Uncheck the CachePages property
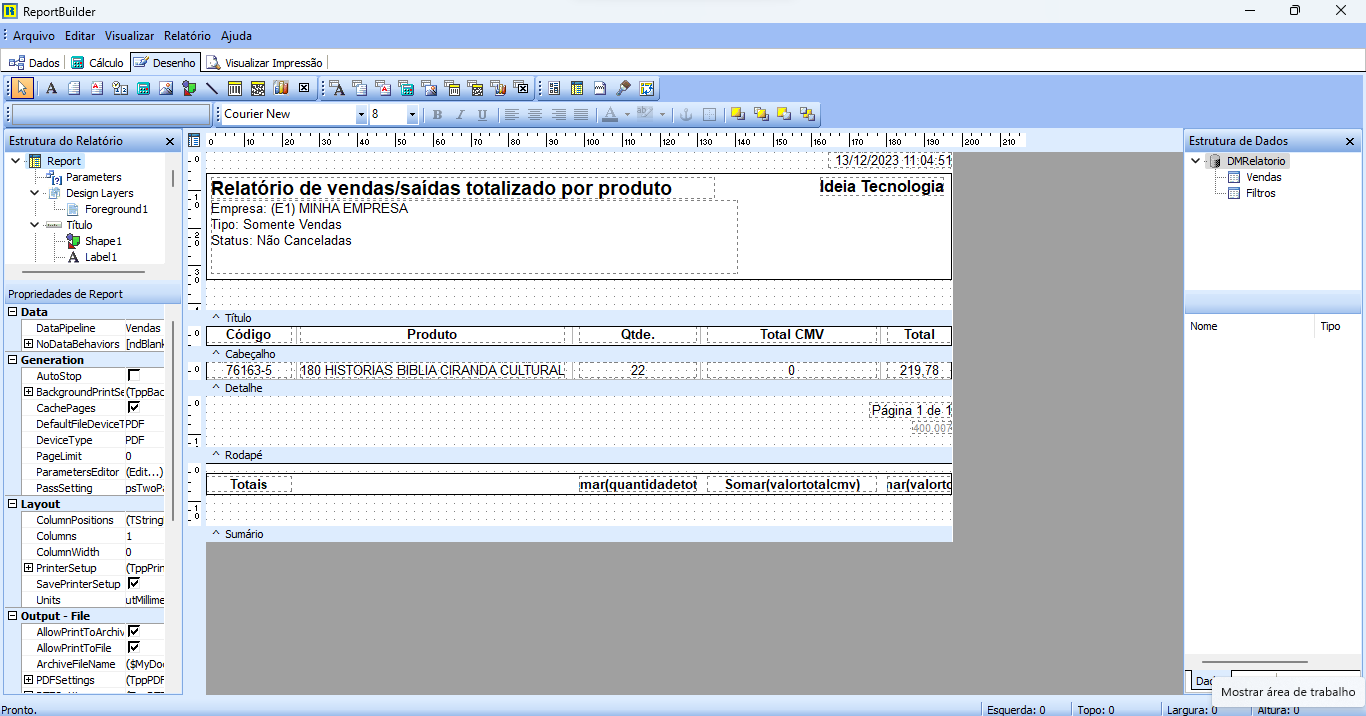This screenshot has height=716, width=1366. 134,408
